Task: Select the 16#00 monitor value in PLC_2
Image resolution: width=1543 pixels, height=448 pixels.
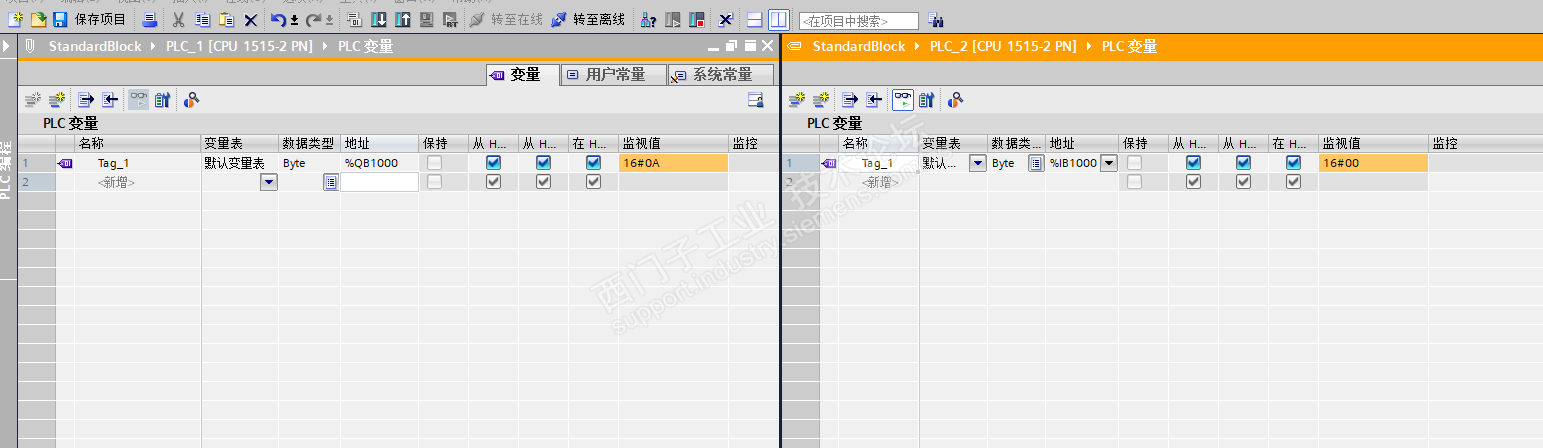Action: point(1373,163)
